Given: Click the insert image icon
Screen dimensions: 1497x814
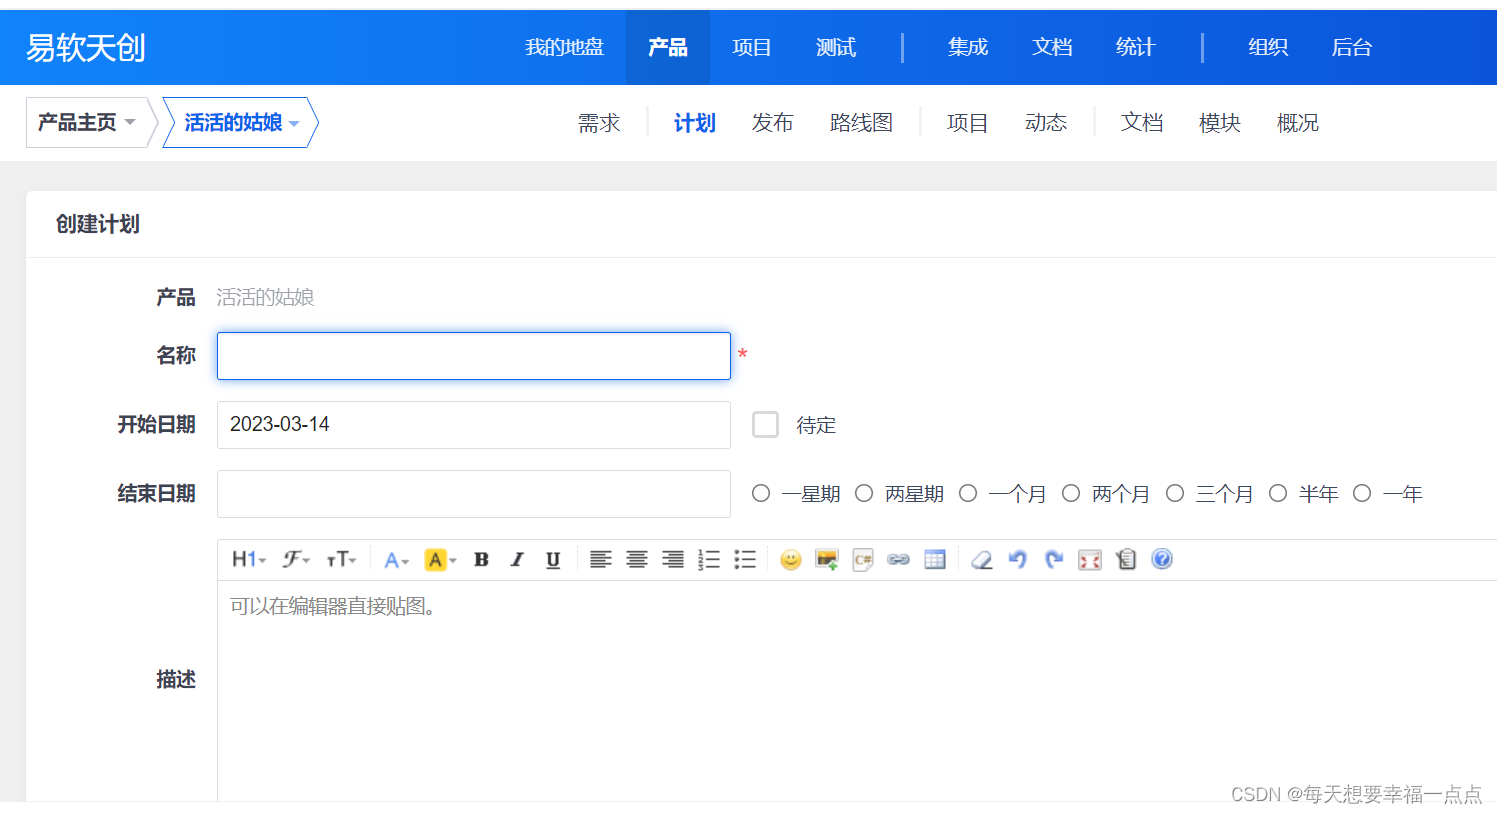Looking at the screenshot, I should [826, 560].
